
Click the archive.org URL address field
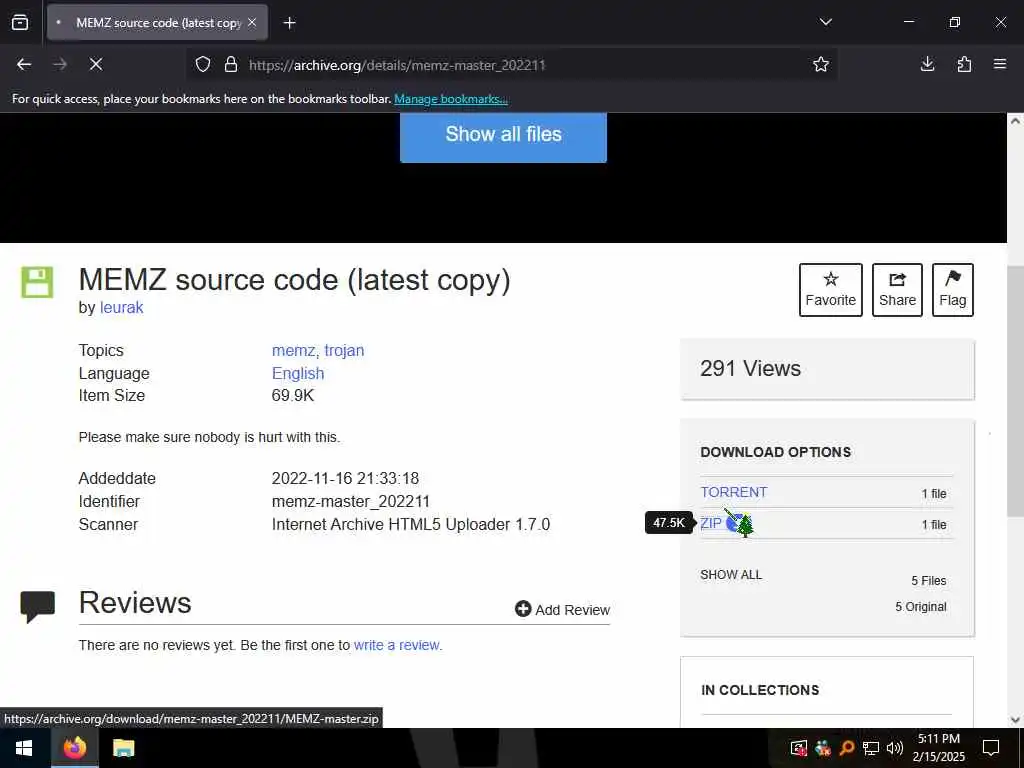[396, 65]
